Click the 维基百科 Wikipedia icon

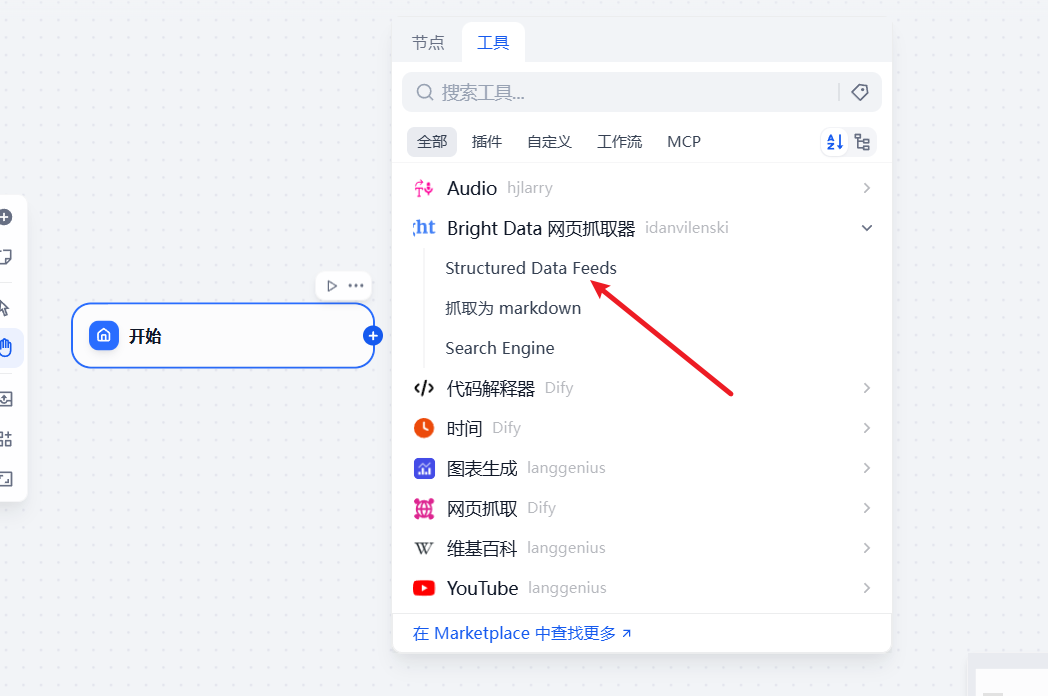pyautogui.click(x=424, y=548)
